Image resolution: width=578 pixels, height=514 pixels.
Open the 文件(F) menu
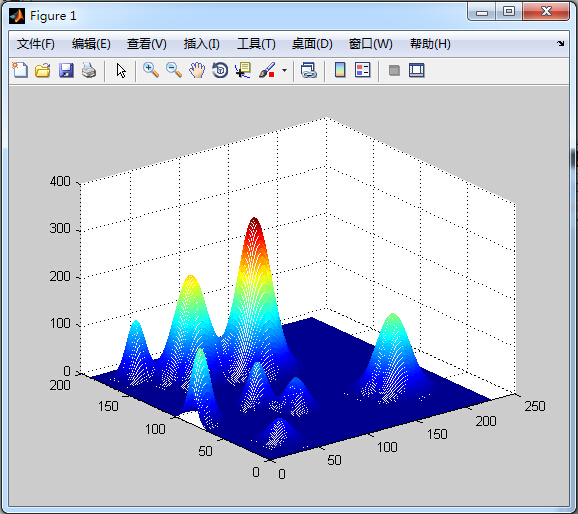pyautogui.click(x=36, y=44)
